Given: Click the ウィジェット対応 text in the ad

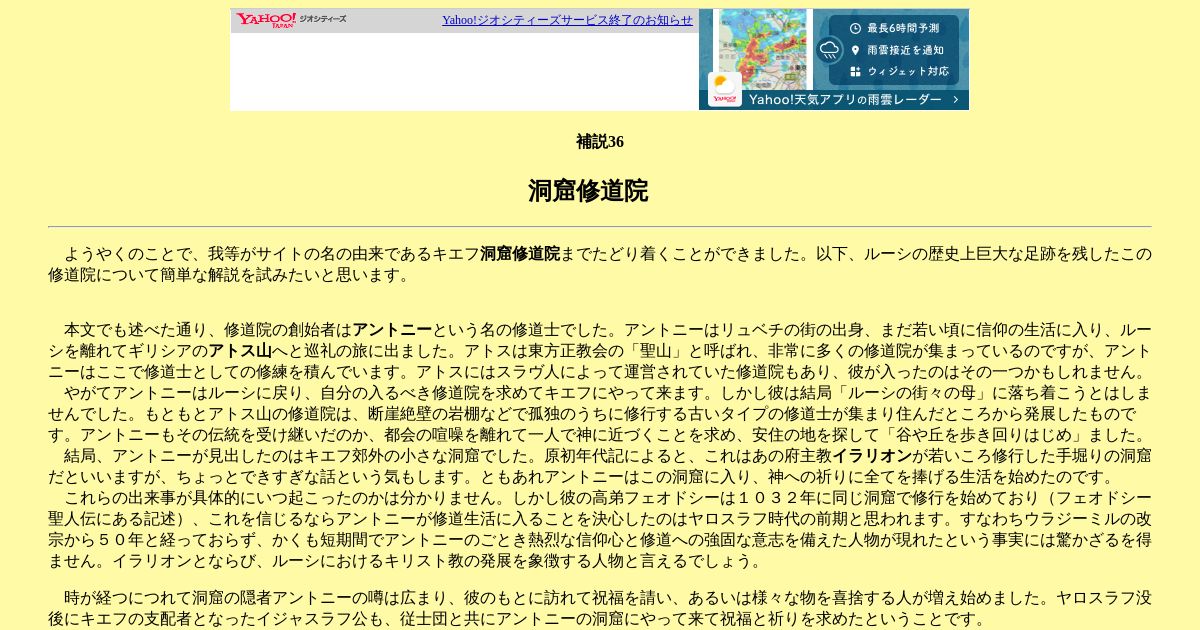Looking at the screenshot, I should click(908, 72).
